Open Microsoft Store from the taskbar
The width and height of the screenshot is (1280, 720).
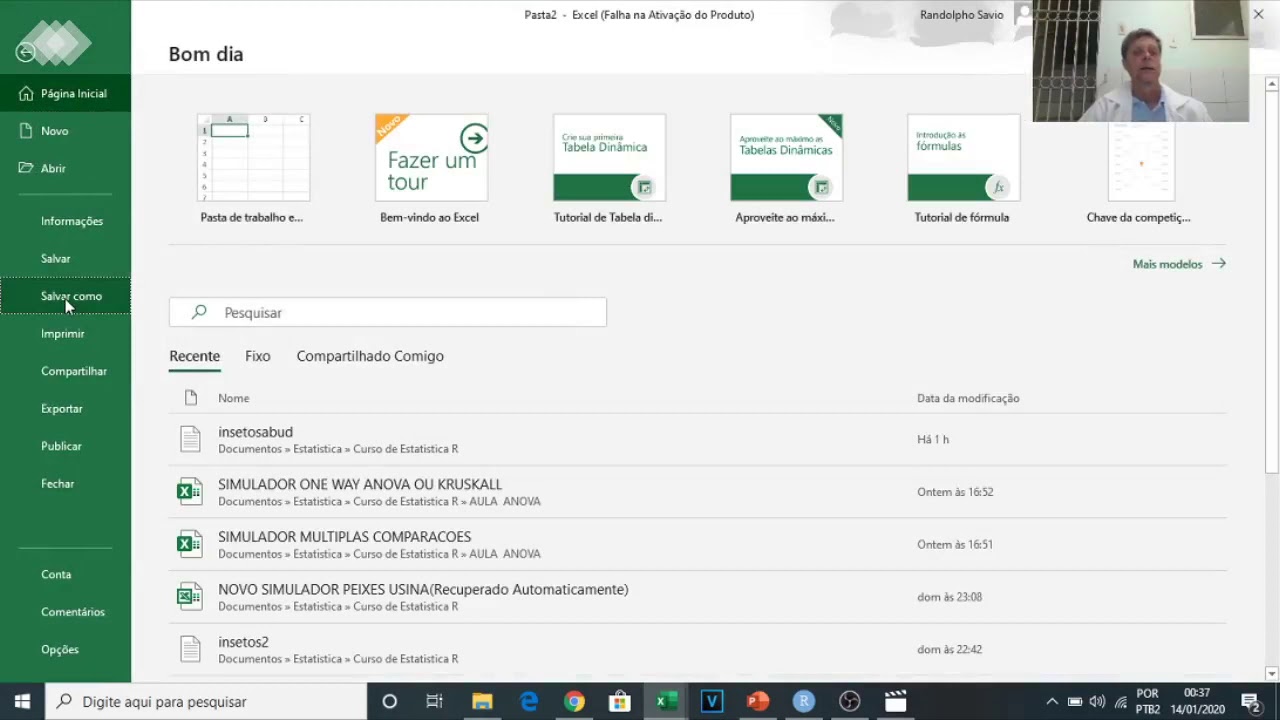620,701
